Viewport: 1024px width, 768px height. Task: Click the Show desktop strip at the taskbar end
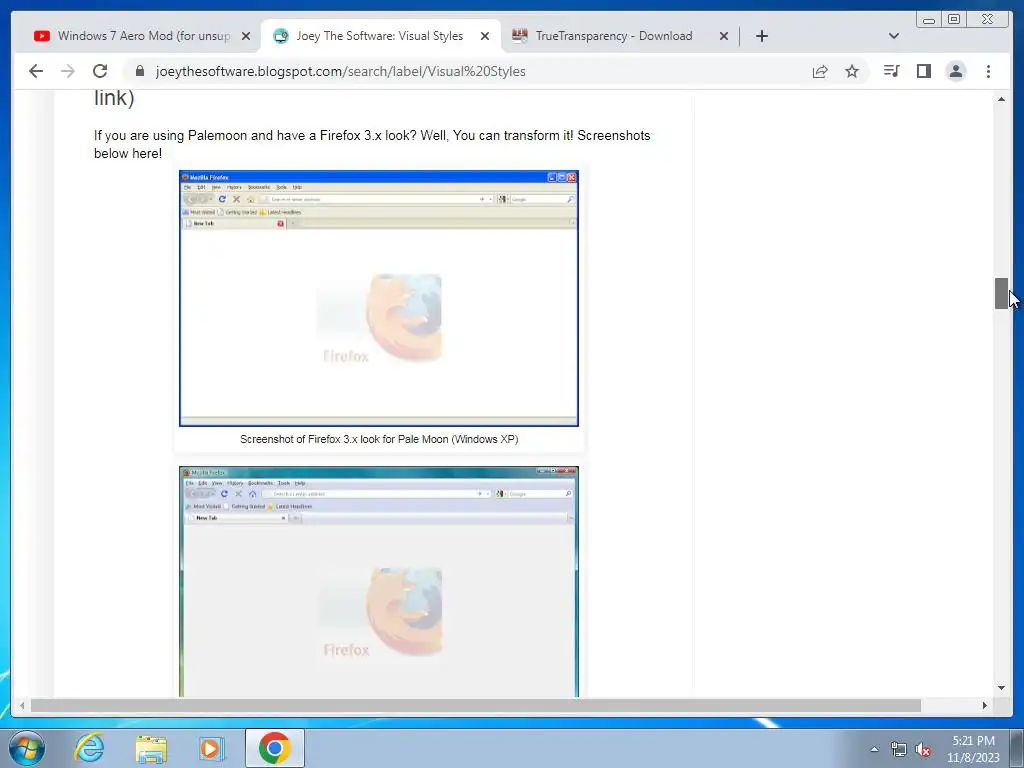point(1018,748)
